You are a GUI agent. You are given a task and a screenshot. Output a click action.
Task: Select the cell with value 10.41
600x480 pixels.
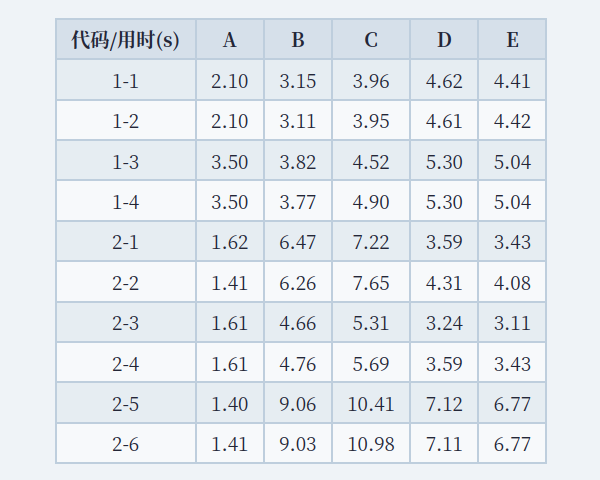click(371, 404)
